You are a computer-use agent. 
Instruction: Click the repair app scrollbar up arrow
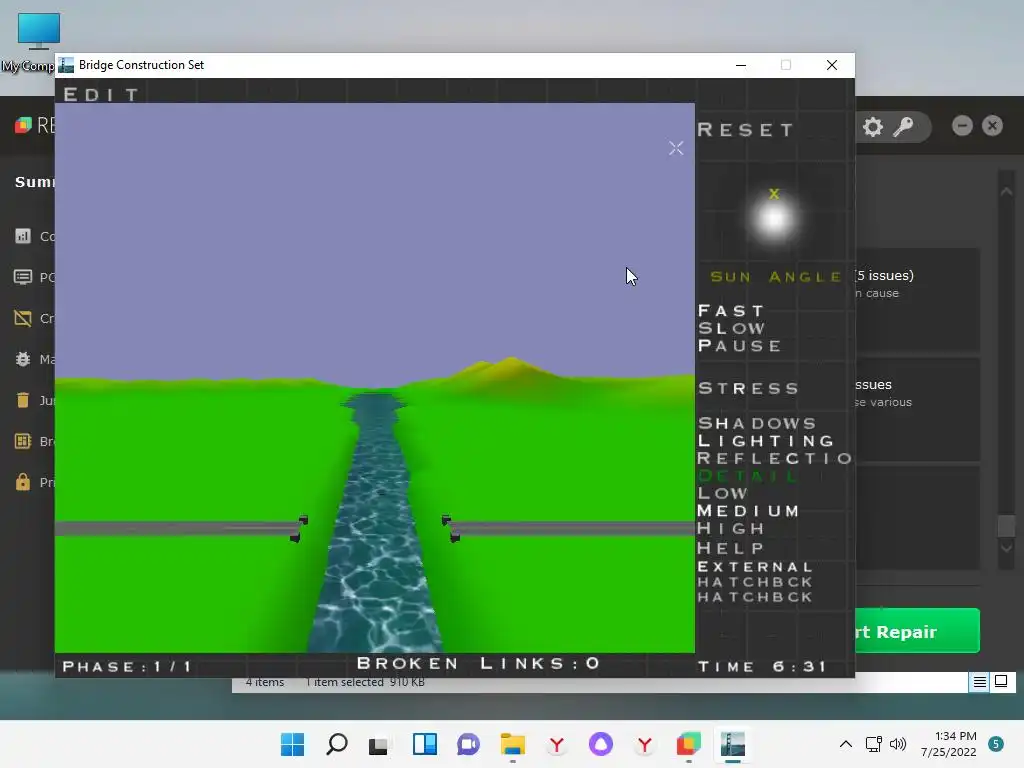pos(1006,191)
